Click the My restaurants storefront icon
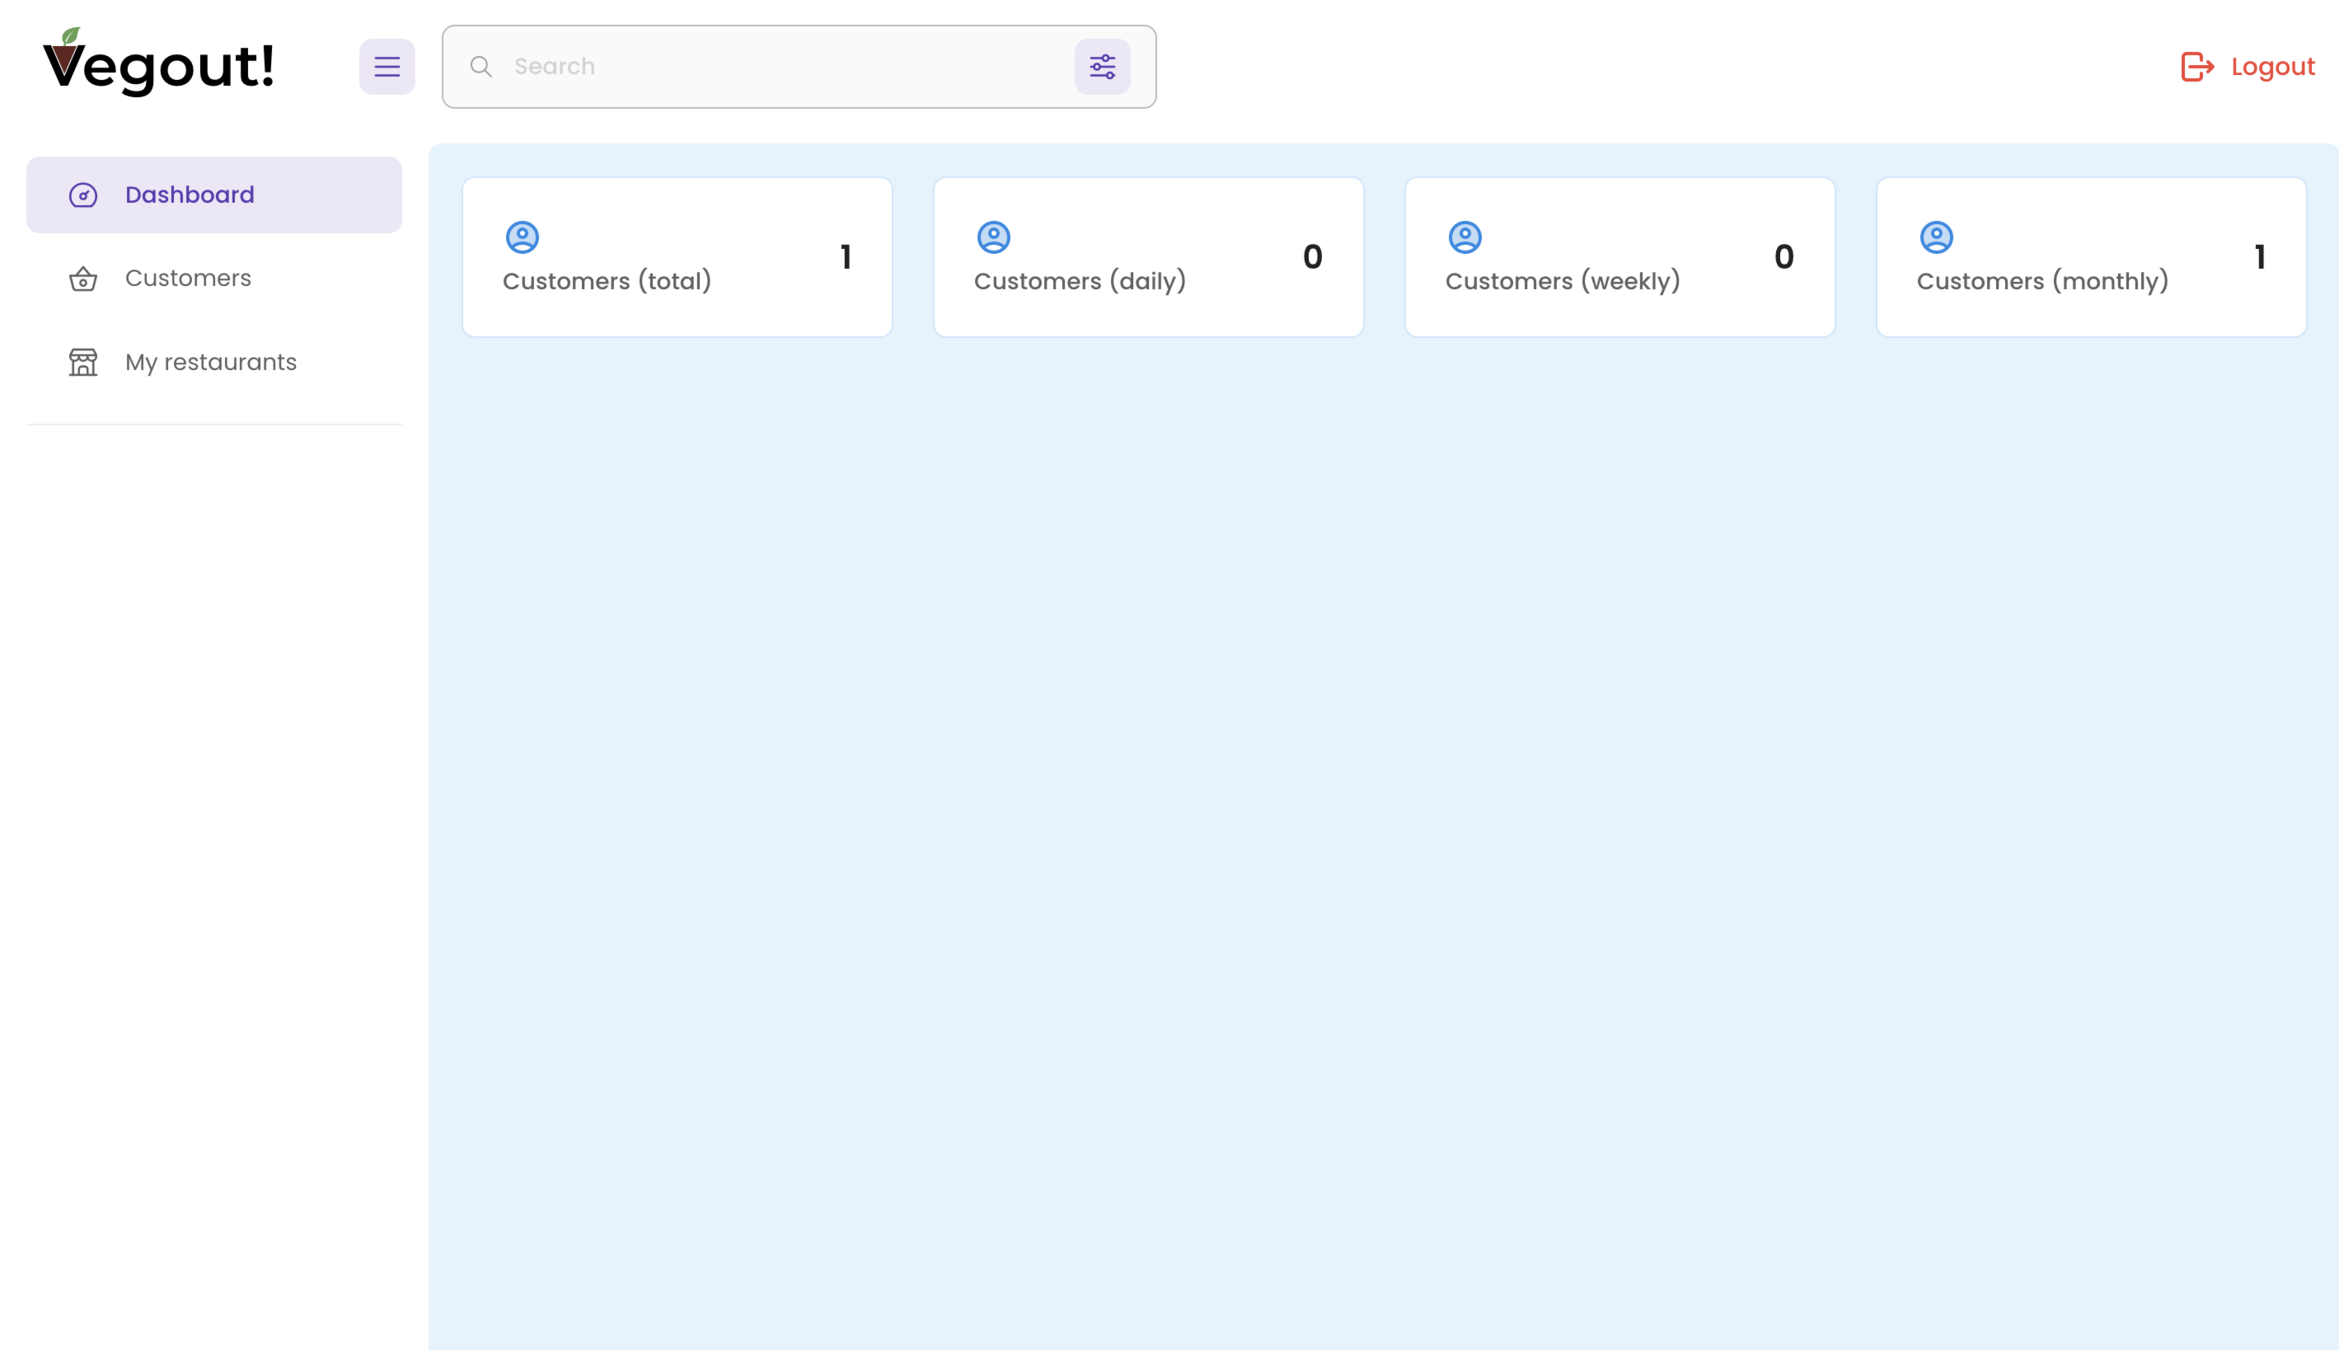Screen dimensions: 2339x1350 click(x=83, y=362)
